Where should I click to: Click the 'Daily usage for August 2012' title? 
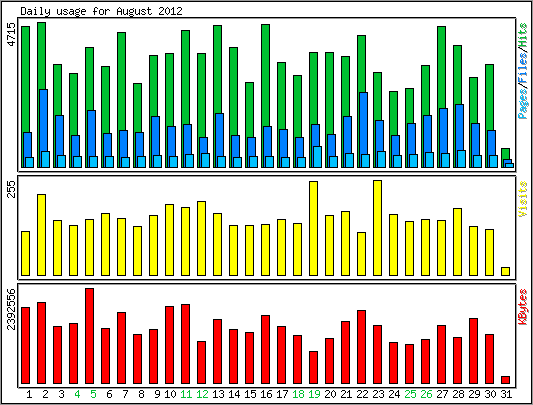click(101, 11)
